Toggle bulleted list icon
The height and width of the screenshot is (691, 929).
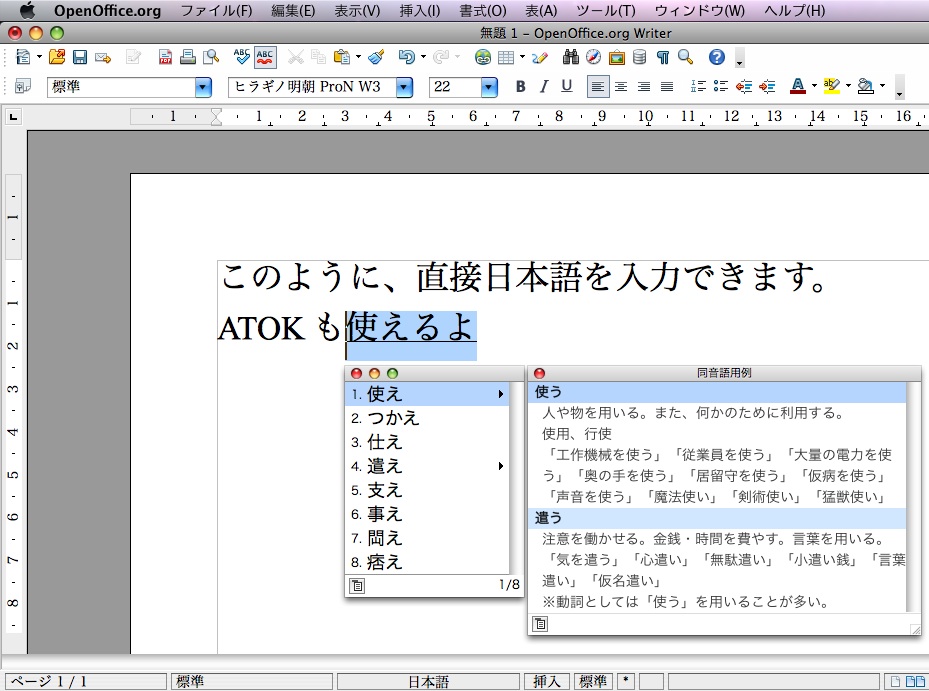pyautogui.click(x=720, y=87)
